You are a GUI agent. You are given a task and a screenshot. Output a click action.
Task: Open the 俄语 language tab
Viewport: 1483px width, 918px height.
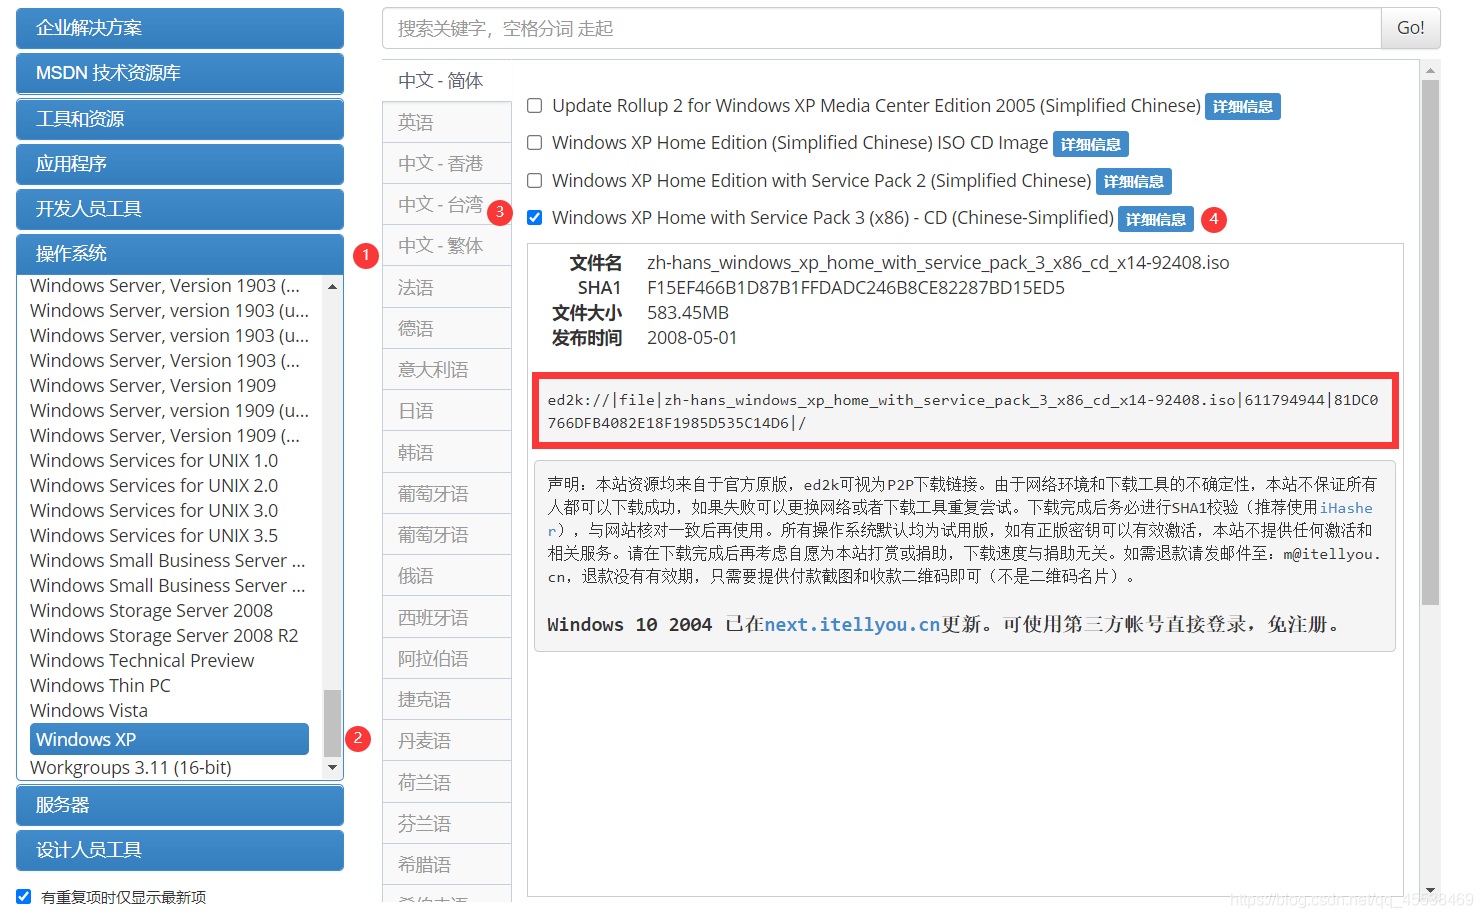(x=446, y=576)
